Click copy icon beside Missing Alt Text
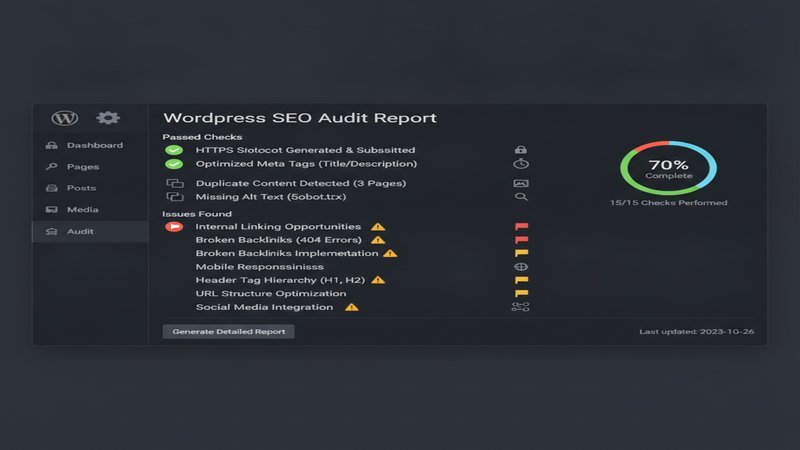This screenshot has width=800, height=450. coord(175,197)
